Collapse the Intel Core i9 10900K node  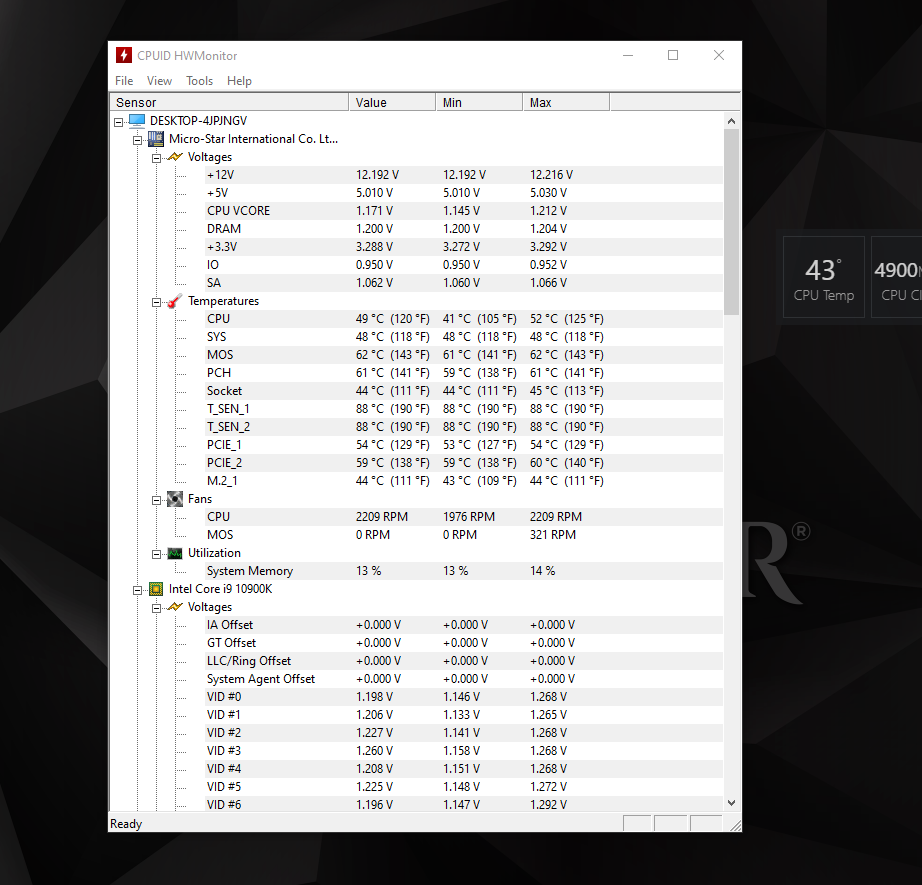[x=138, y=590]
